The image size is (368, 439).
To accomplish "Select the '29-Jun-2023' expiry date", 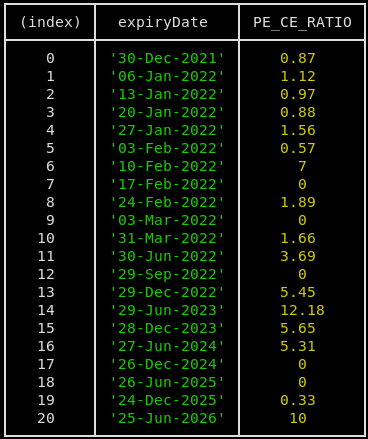I will (x=167, y=310).
